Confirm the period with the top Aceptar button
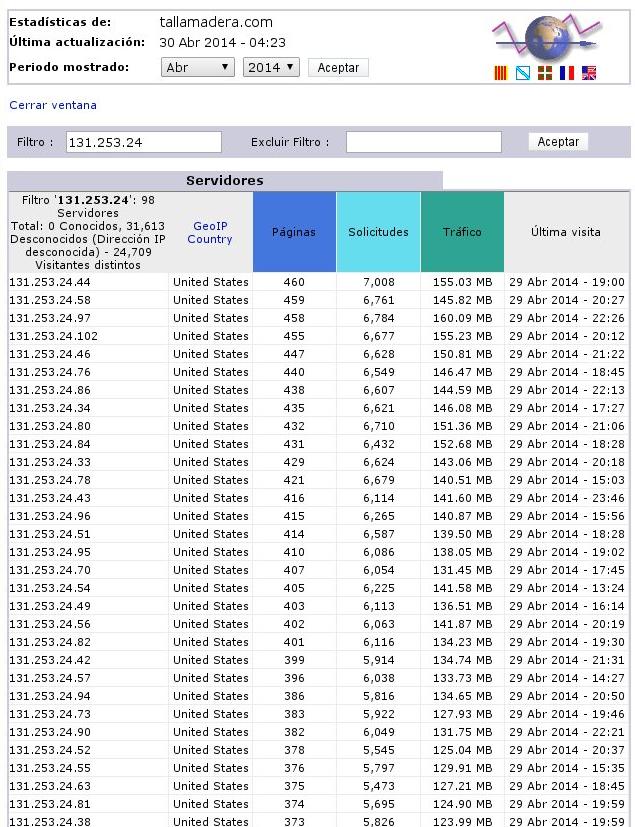 click(x=338, y=68)
